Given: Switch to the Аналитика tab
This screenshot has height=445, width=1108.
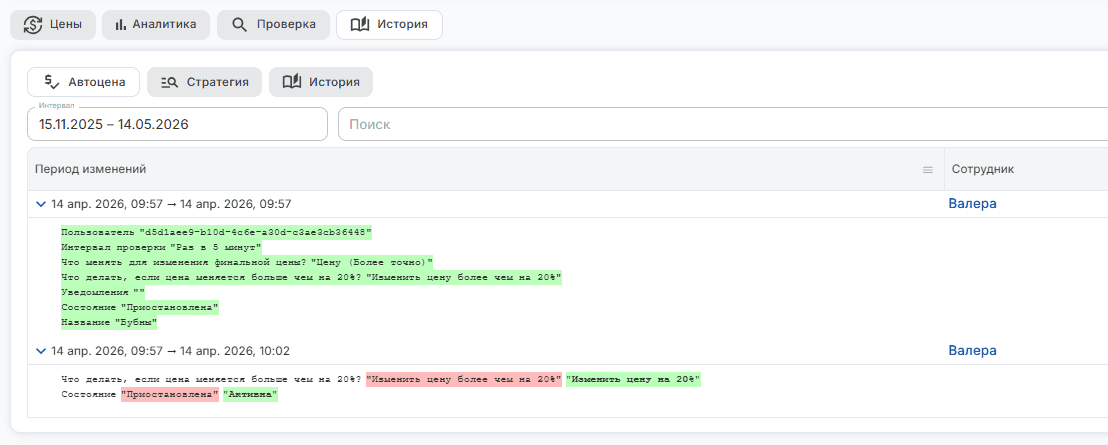Looking at the screenshot, I should point(155,25).
